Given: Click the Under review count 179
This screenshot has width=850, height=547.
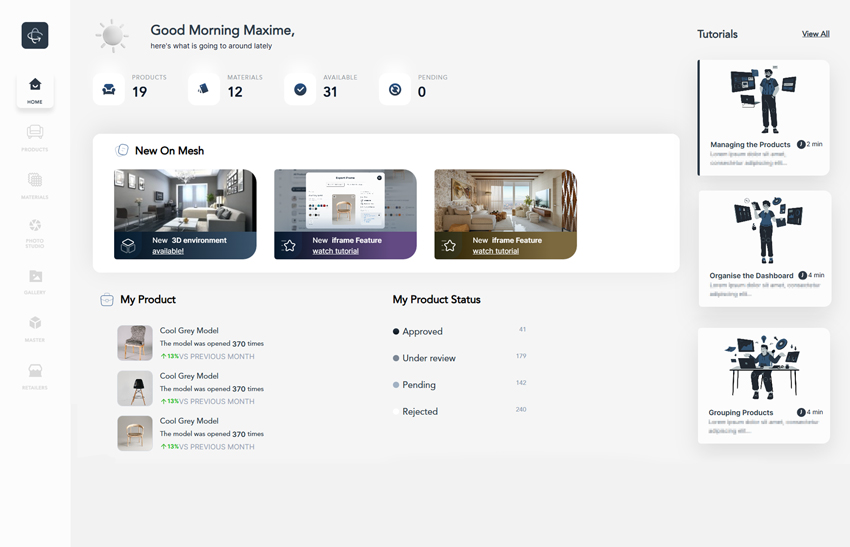Looking at the screenshot, I should 521,356.
